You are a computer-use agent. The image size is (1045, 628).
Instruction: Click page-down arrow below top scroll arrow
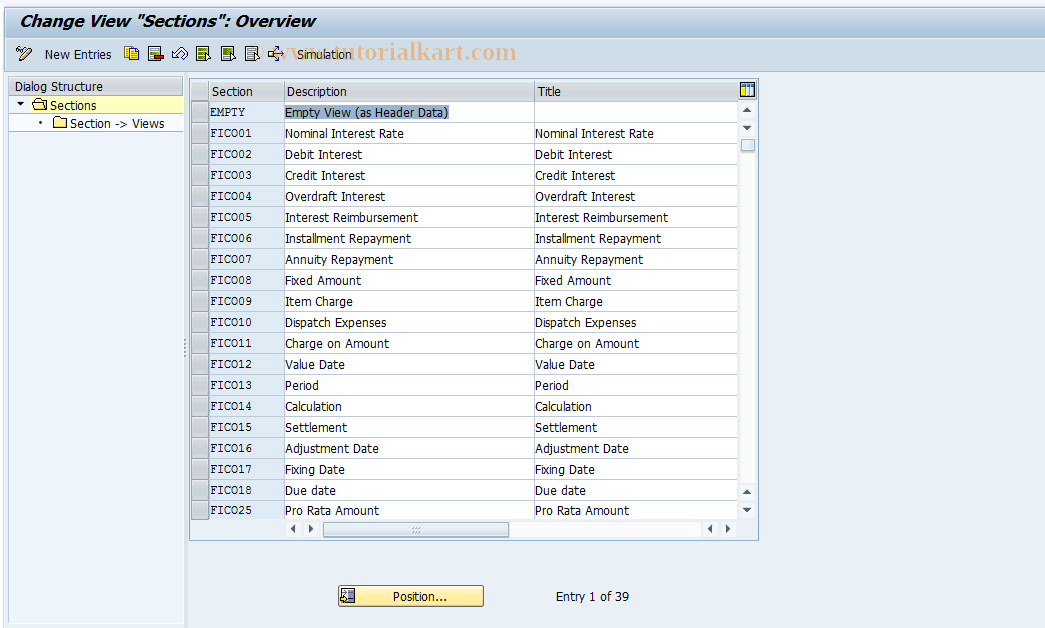pos(747,127)
